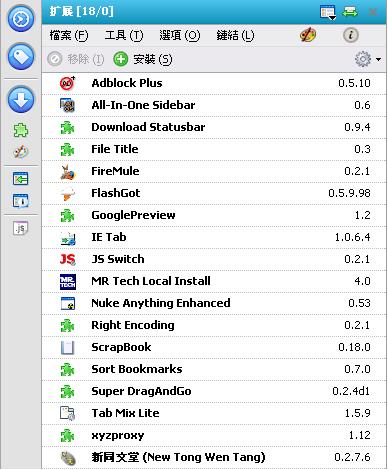Select the Tab Mix Lite name

pyautogui.click(x=126, y=413)
